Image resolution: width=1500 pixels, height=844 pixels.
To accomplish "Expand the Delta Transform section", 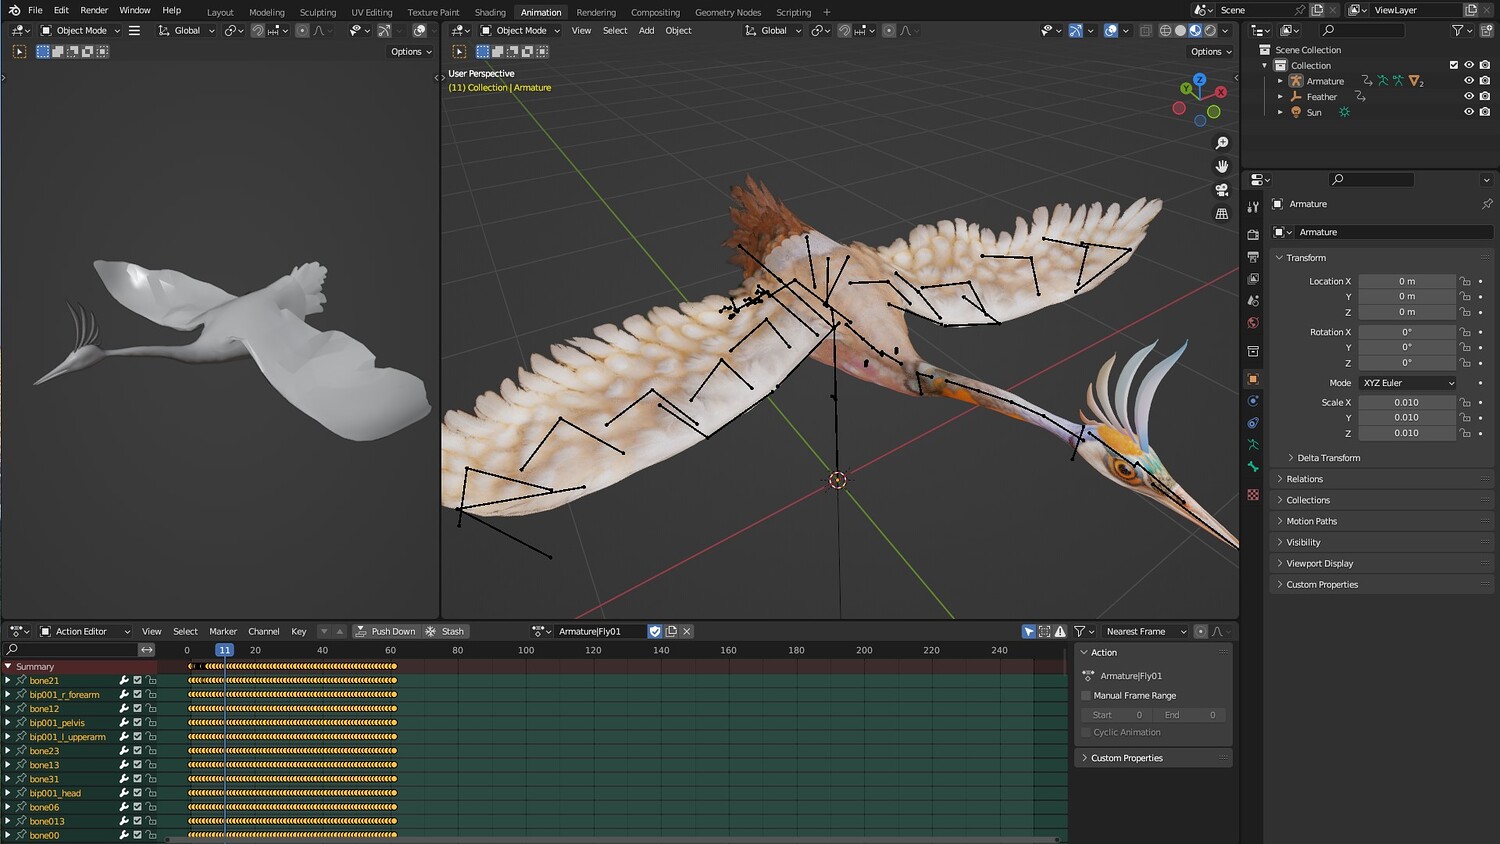I will click(x=1328, y=458).
